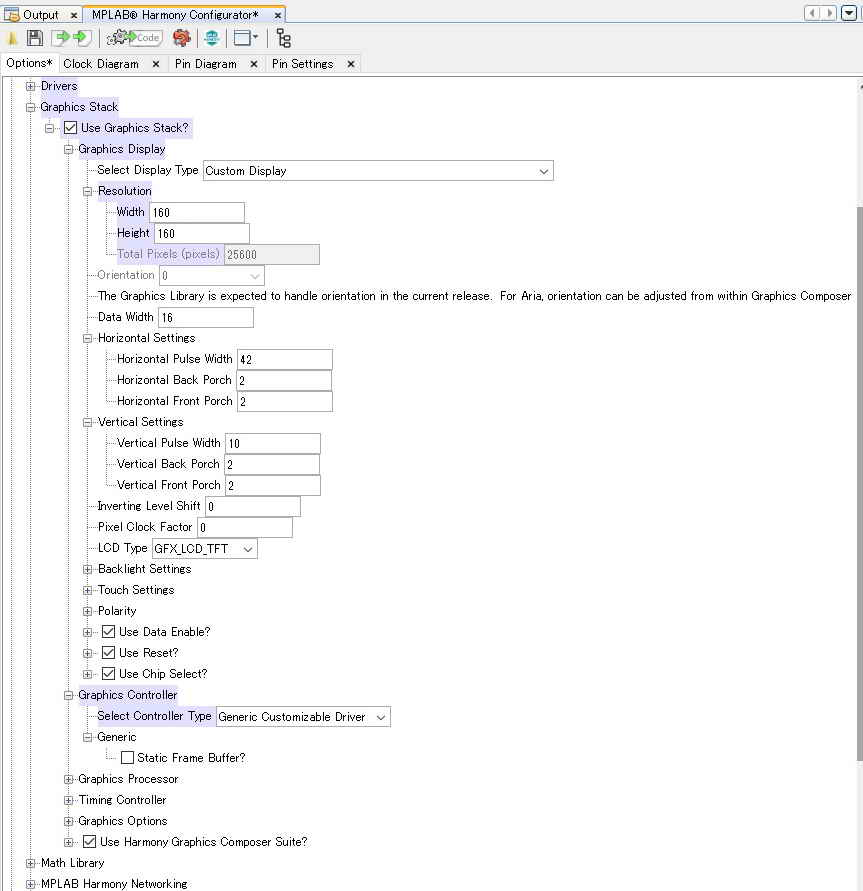The image size is (863, 891).
Task: Click the Vertical Front Porch field
Action: pos(273,486)
